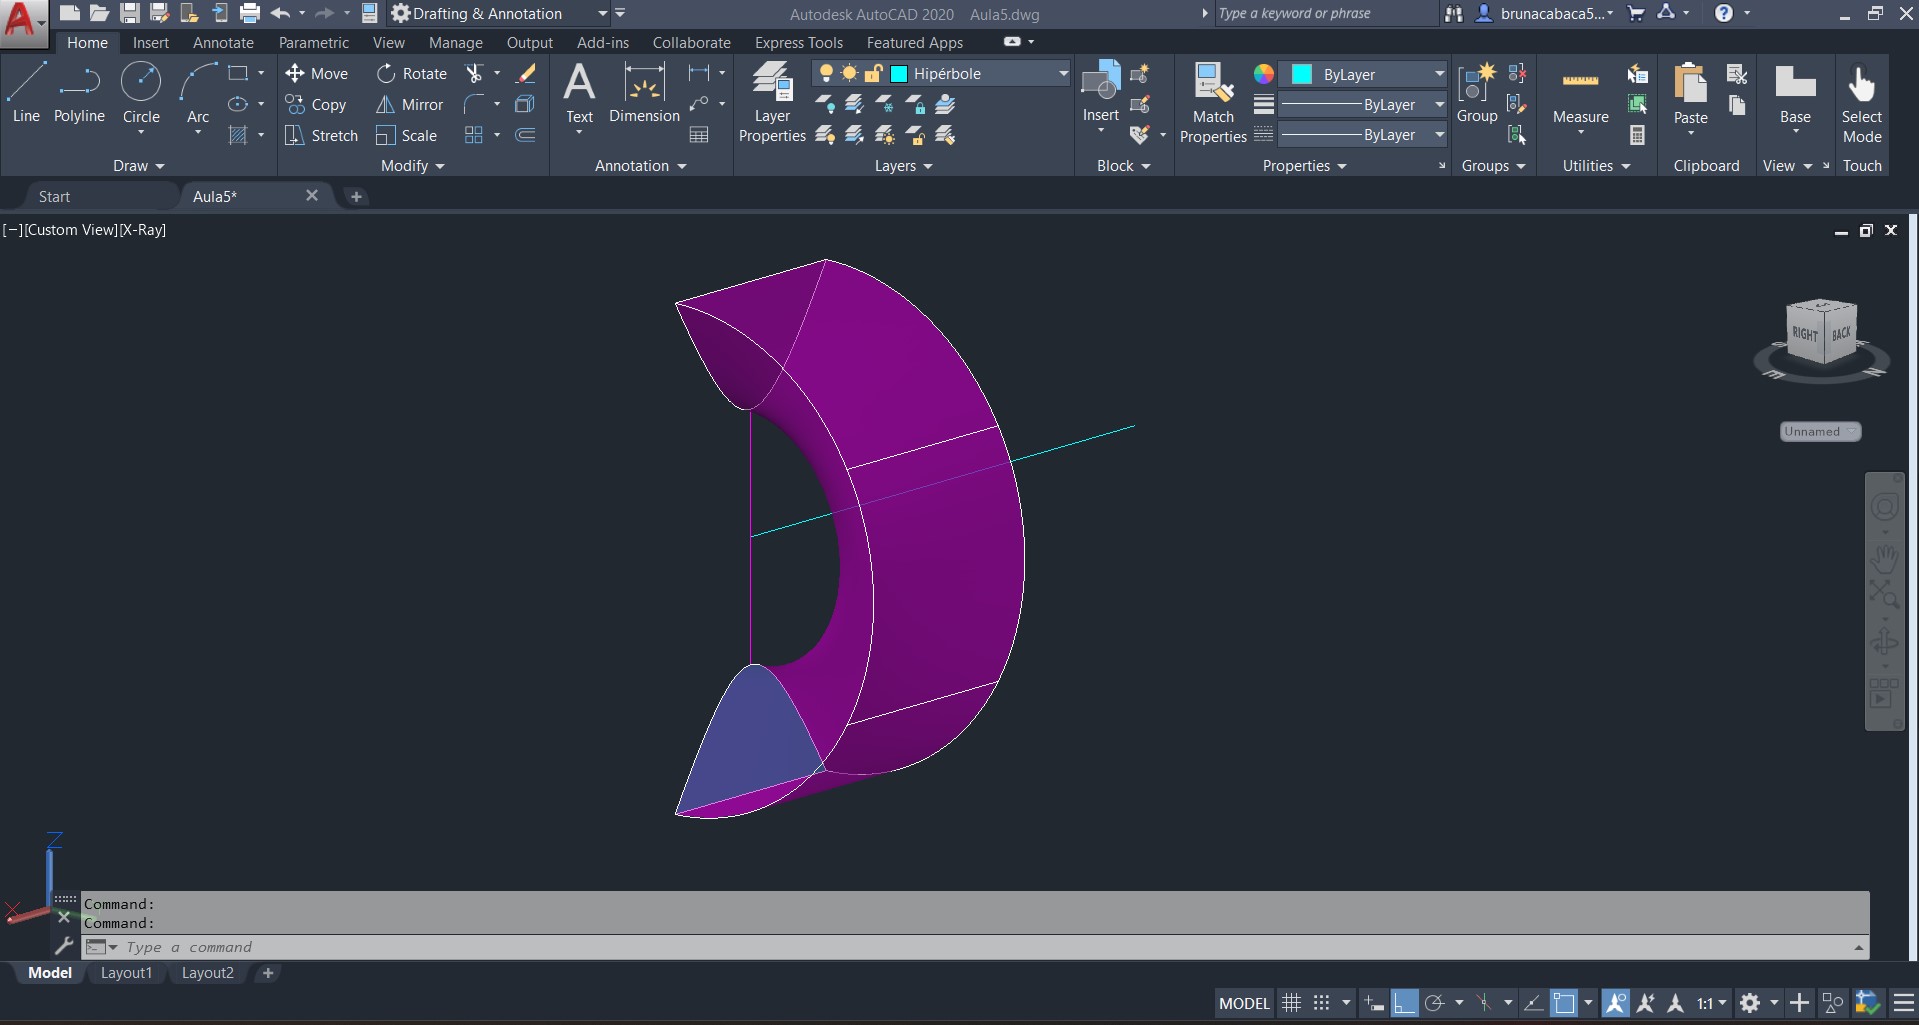Open the annotation scale 1:1 dropdown
The image size is (1919, 1025).
tap(1712, 1003)
